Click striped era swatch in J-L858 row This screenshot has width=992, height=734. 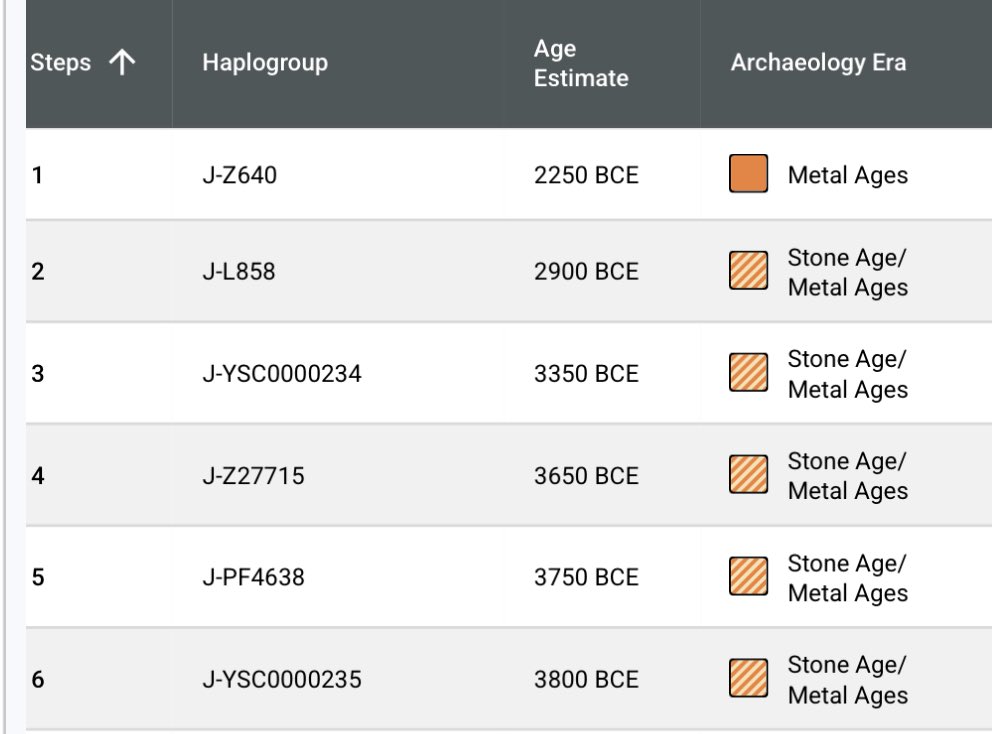[x=749, y=272]
